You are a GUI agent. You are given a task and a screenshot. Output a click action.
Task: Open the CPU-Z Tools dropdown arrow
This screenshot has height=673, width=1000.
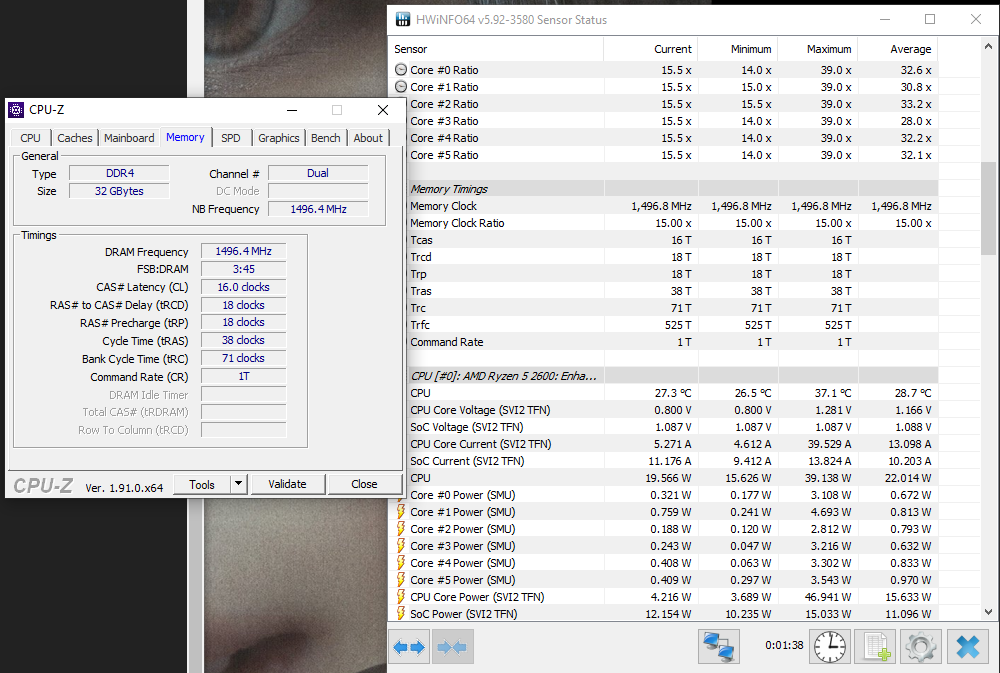coord(239,484)
